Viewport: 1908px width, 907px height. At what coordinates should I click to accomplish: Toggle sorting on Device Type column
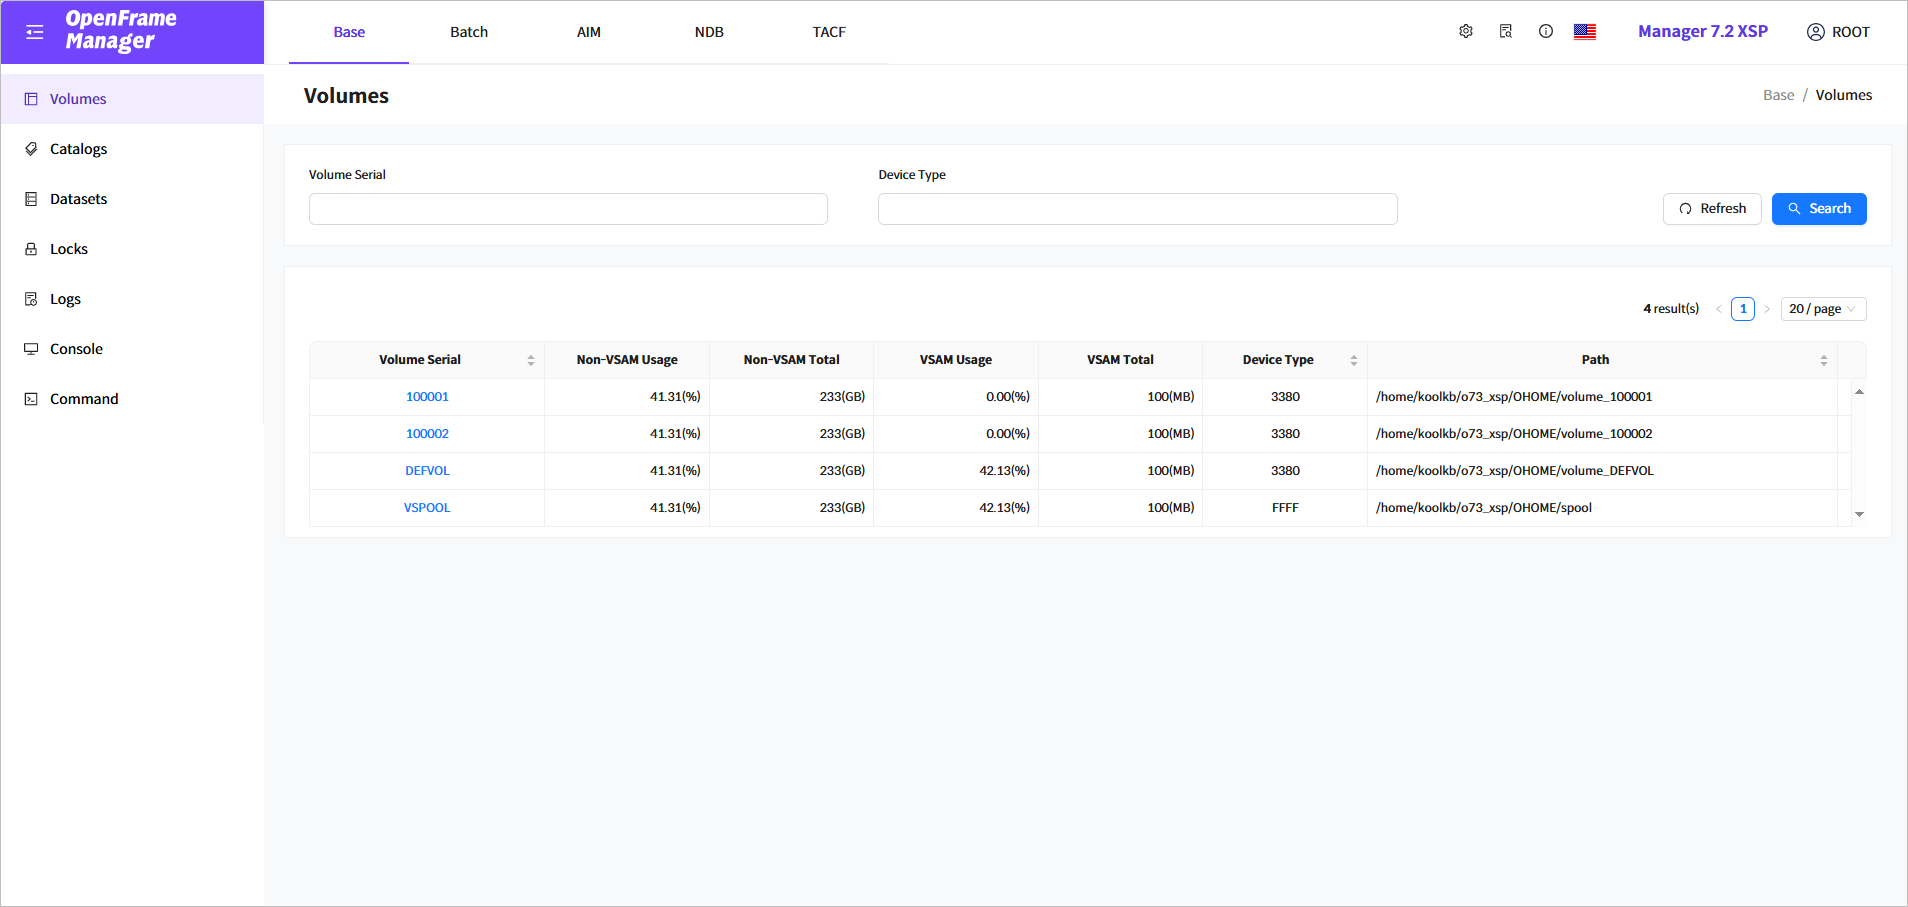(x=1353, y=360)
